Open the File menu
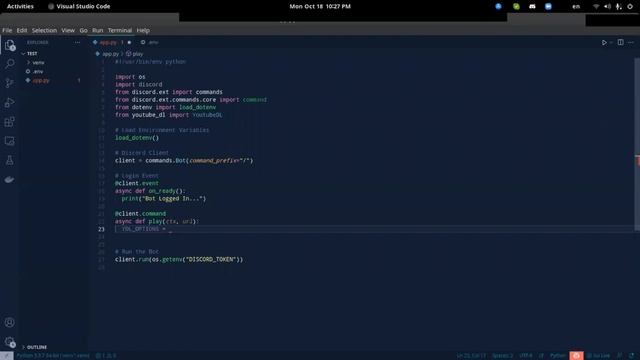The height and width of the screenshot is (360, 640). tap(7, 30)
